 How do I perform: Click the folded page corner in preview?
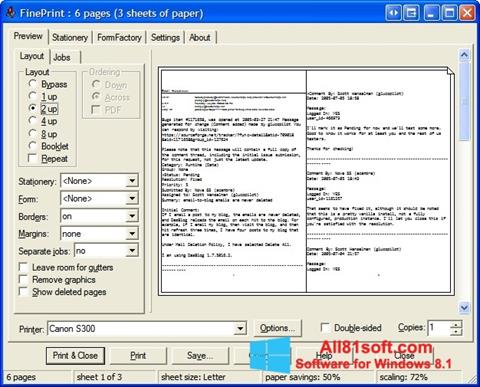(x=450, y=71)
